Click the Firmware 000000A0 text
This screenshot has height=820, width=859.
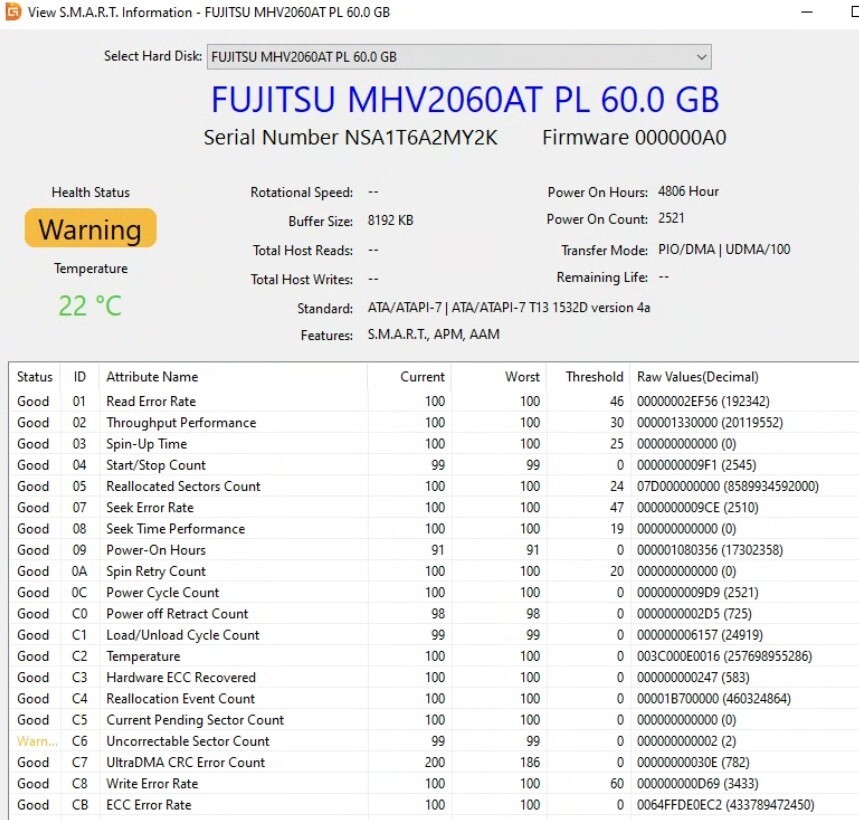[634, 137]
